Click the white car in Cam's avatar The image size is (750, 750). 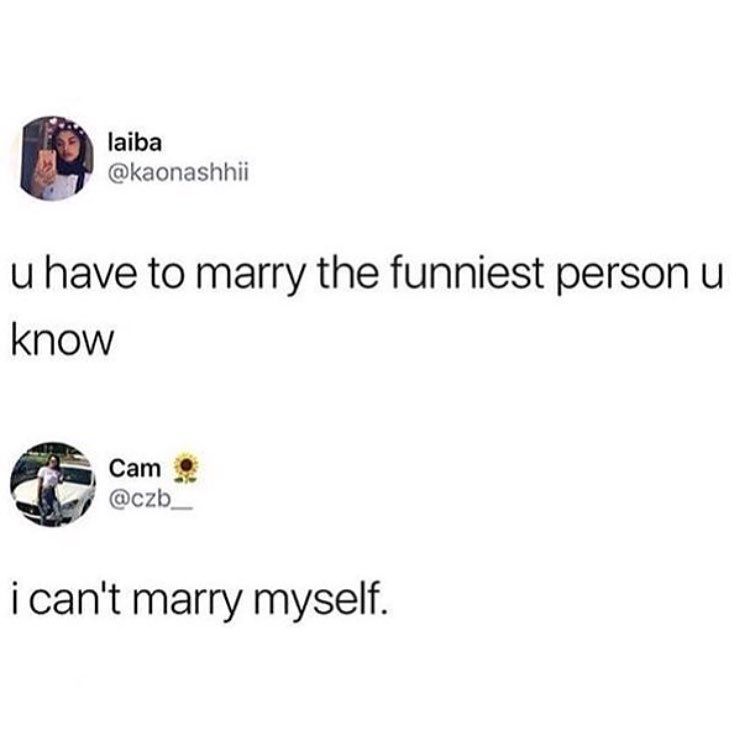pyautogui.click(x=53, y=495)
